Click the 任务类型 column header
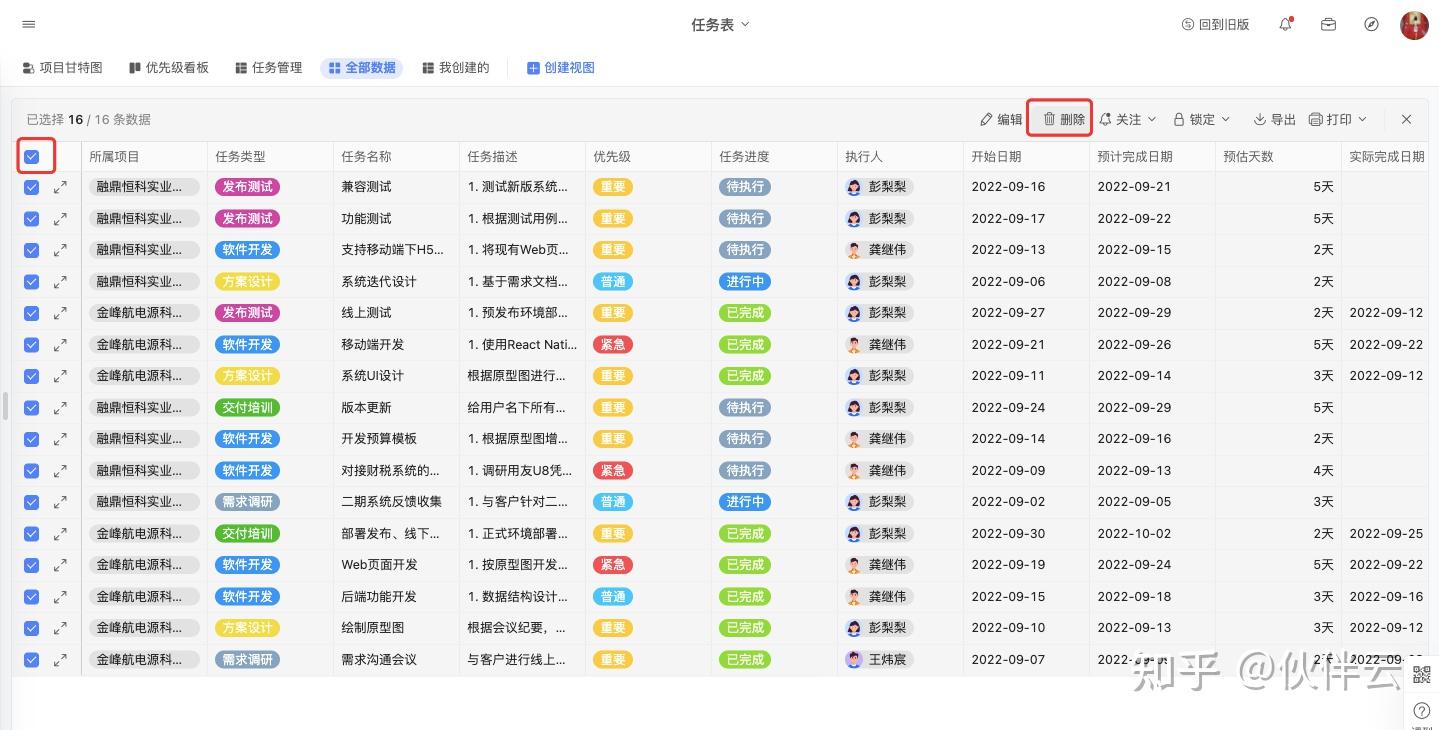 pyautogui.click(x=270, y=156)
